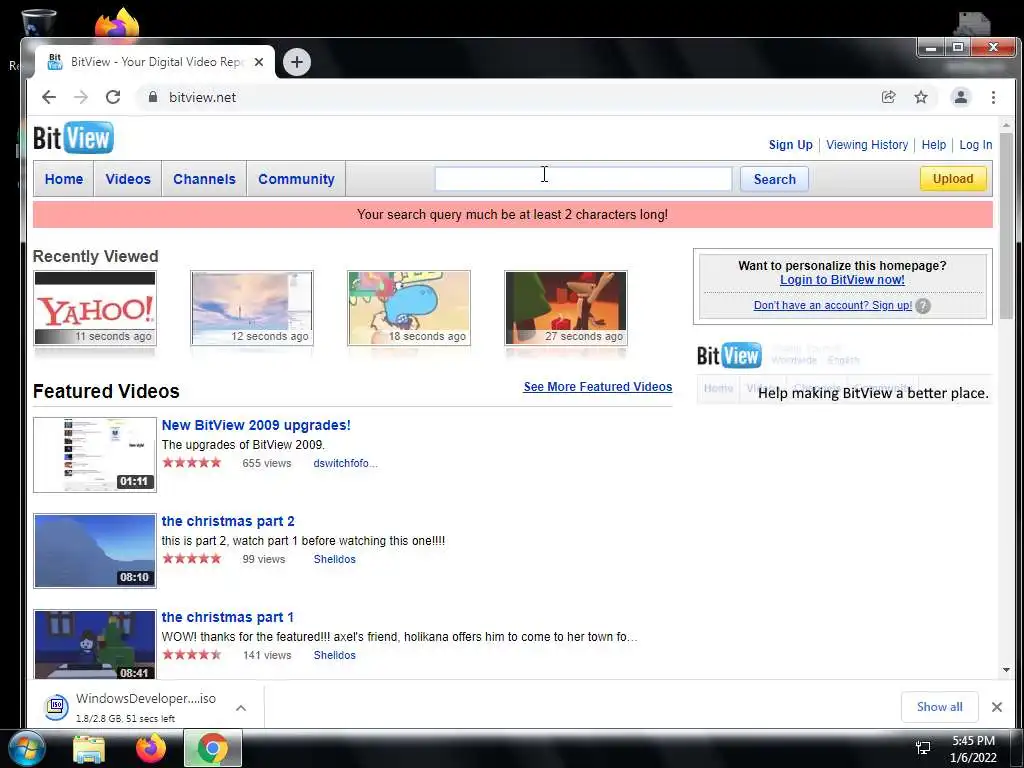Open the Windows Start menu orb
Screen dimensions: 1024x768
click(x=26, y=748)
